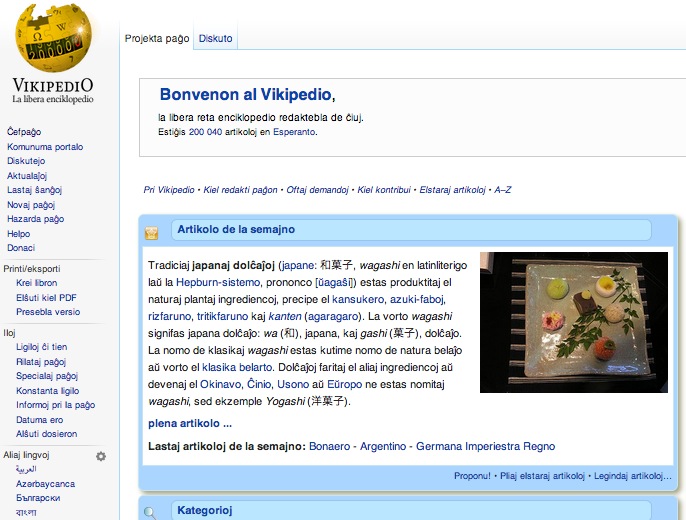The height and width of the screenshot is (520, 686).
Task: Load a Hazarda paĝo
Action: click(35, 219)
